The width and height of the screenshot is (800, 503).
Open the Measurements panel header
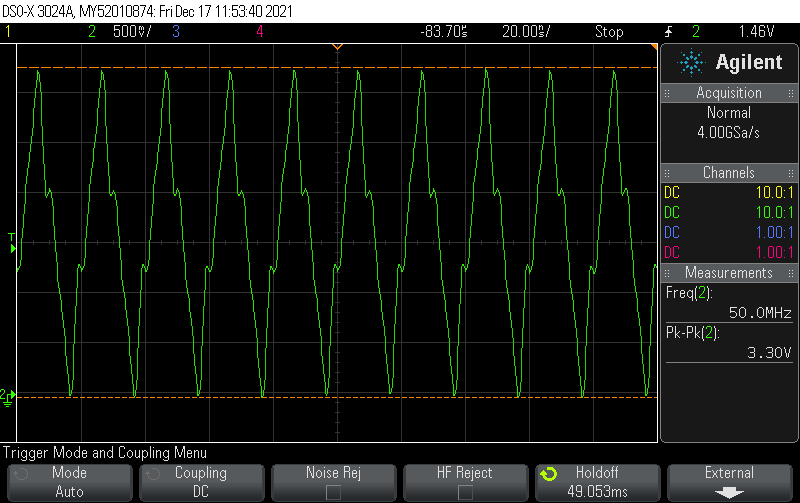coord(729,272)
